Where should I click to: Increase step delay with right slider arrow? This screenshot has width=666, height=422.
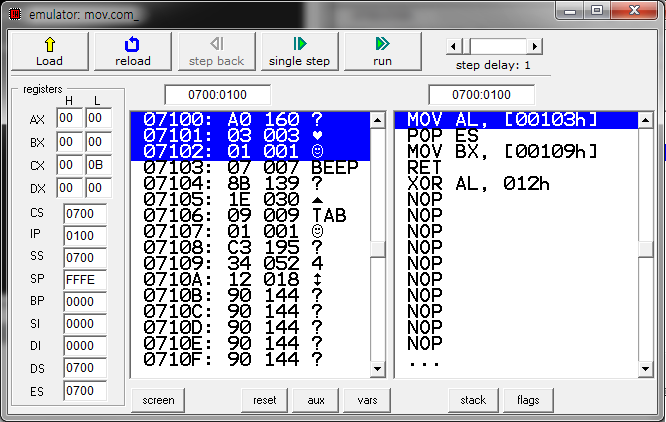point(535,46)
